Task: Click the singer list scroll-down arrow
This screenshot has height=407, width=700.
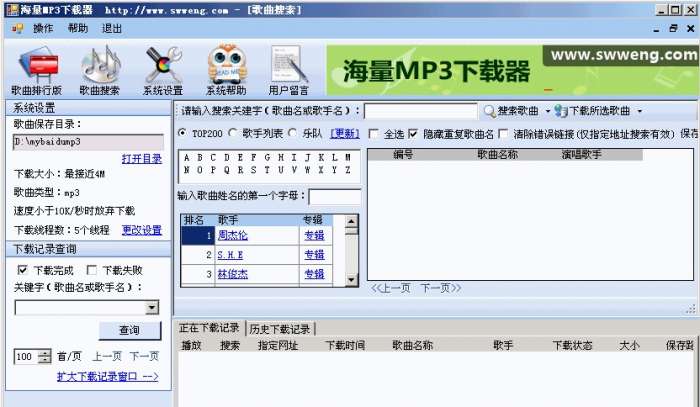Action: point(351,279)
